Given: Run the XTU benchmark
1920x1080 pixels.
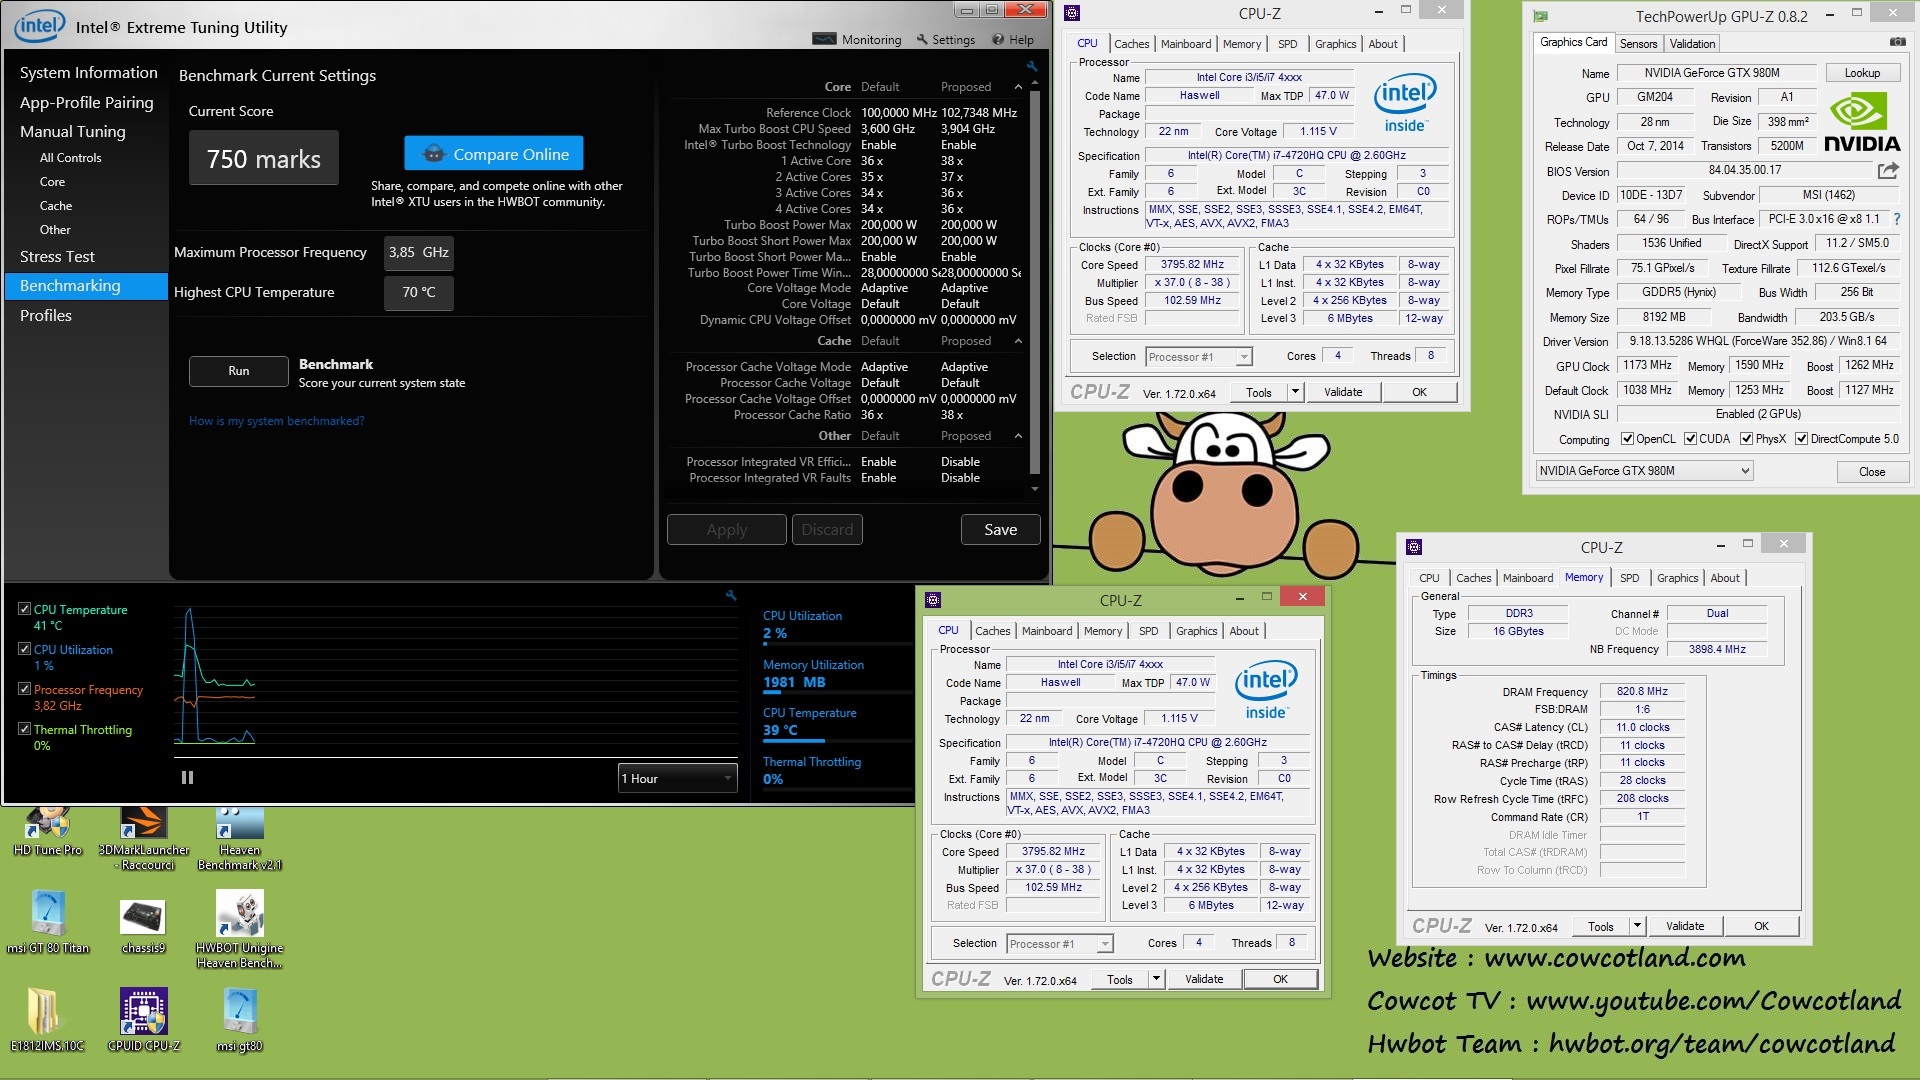Looking at the screenshot, I should 238,371.
